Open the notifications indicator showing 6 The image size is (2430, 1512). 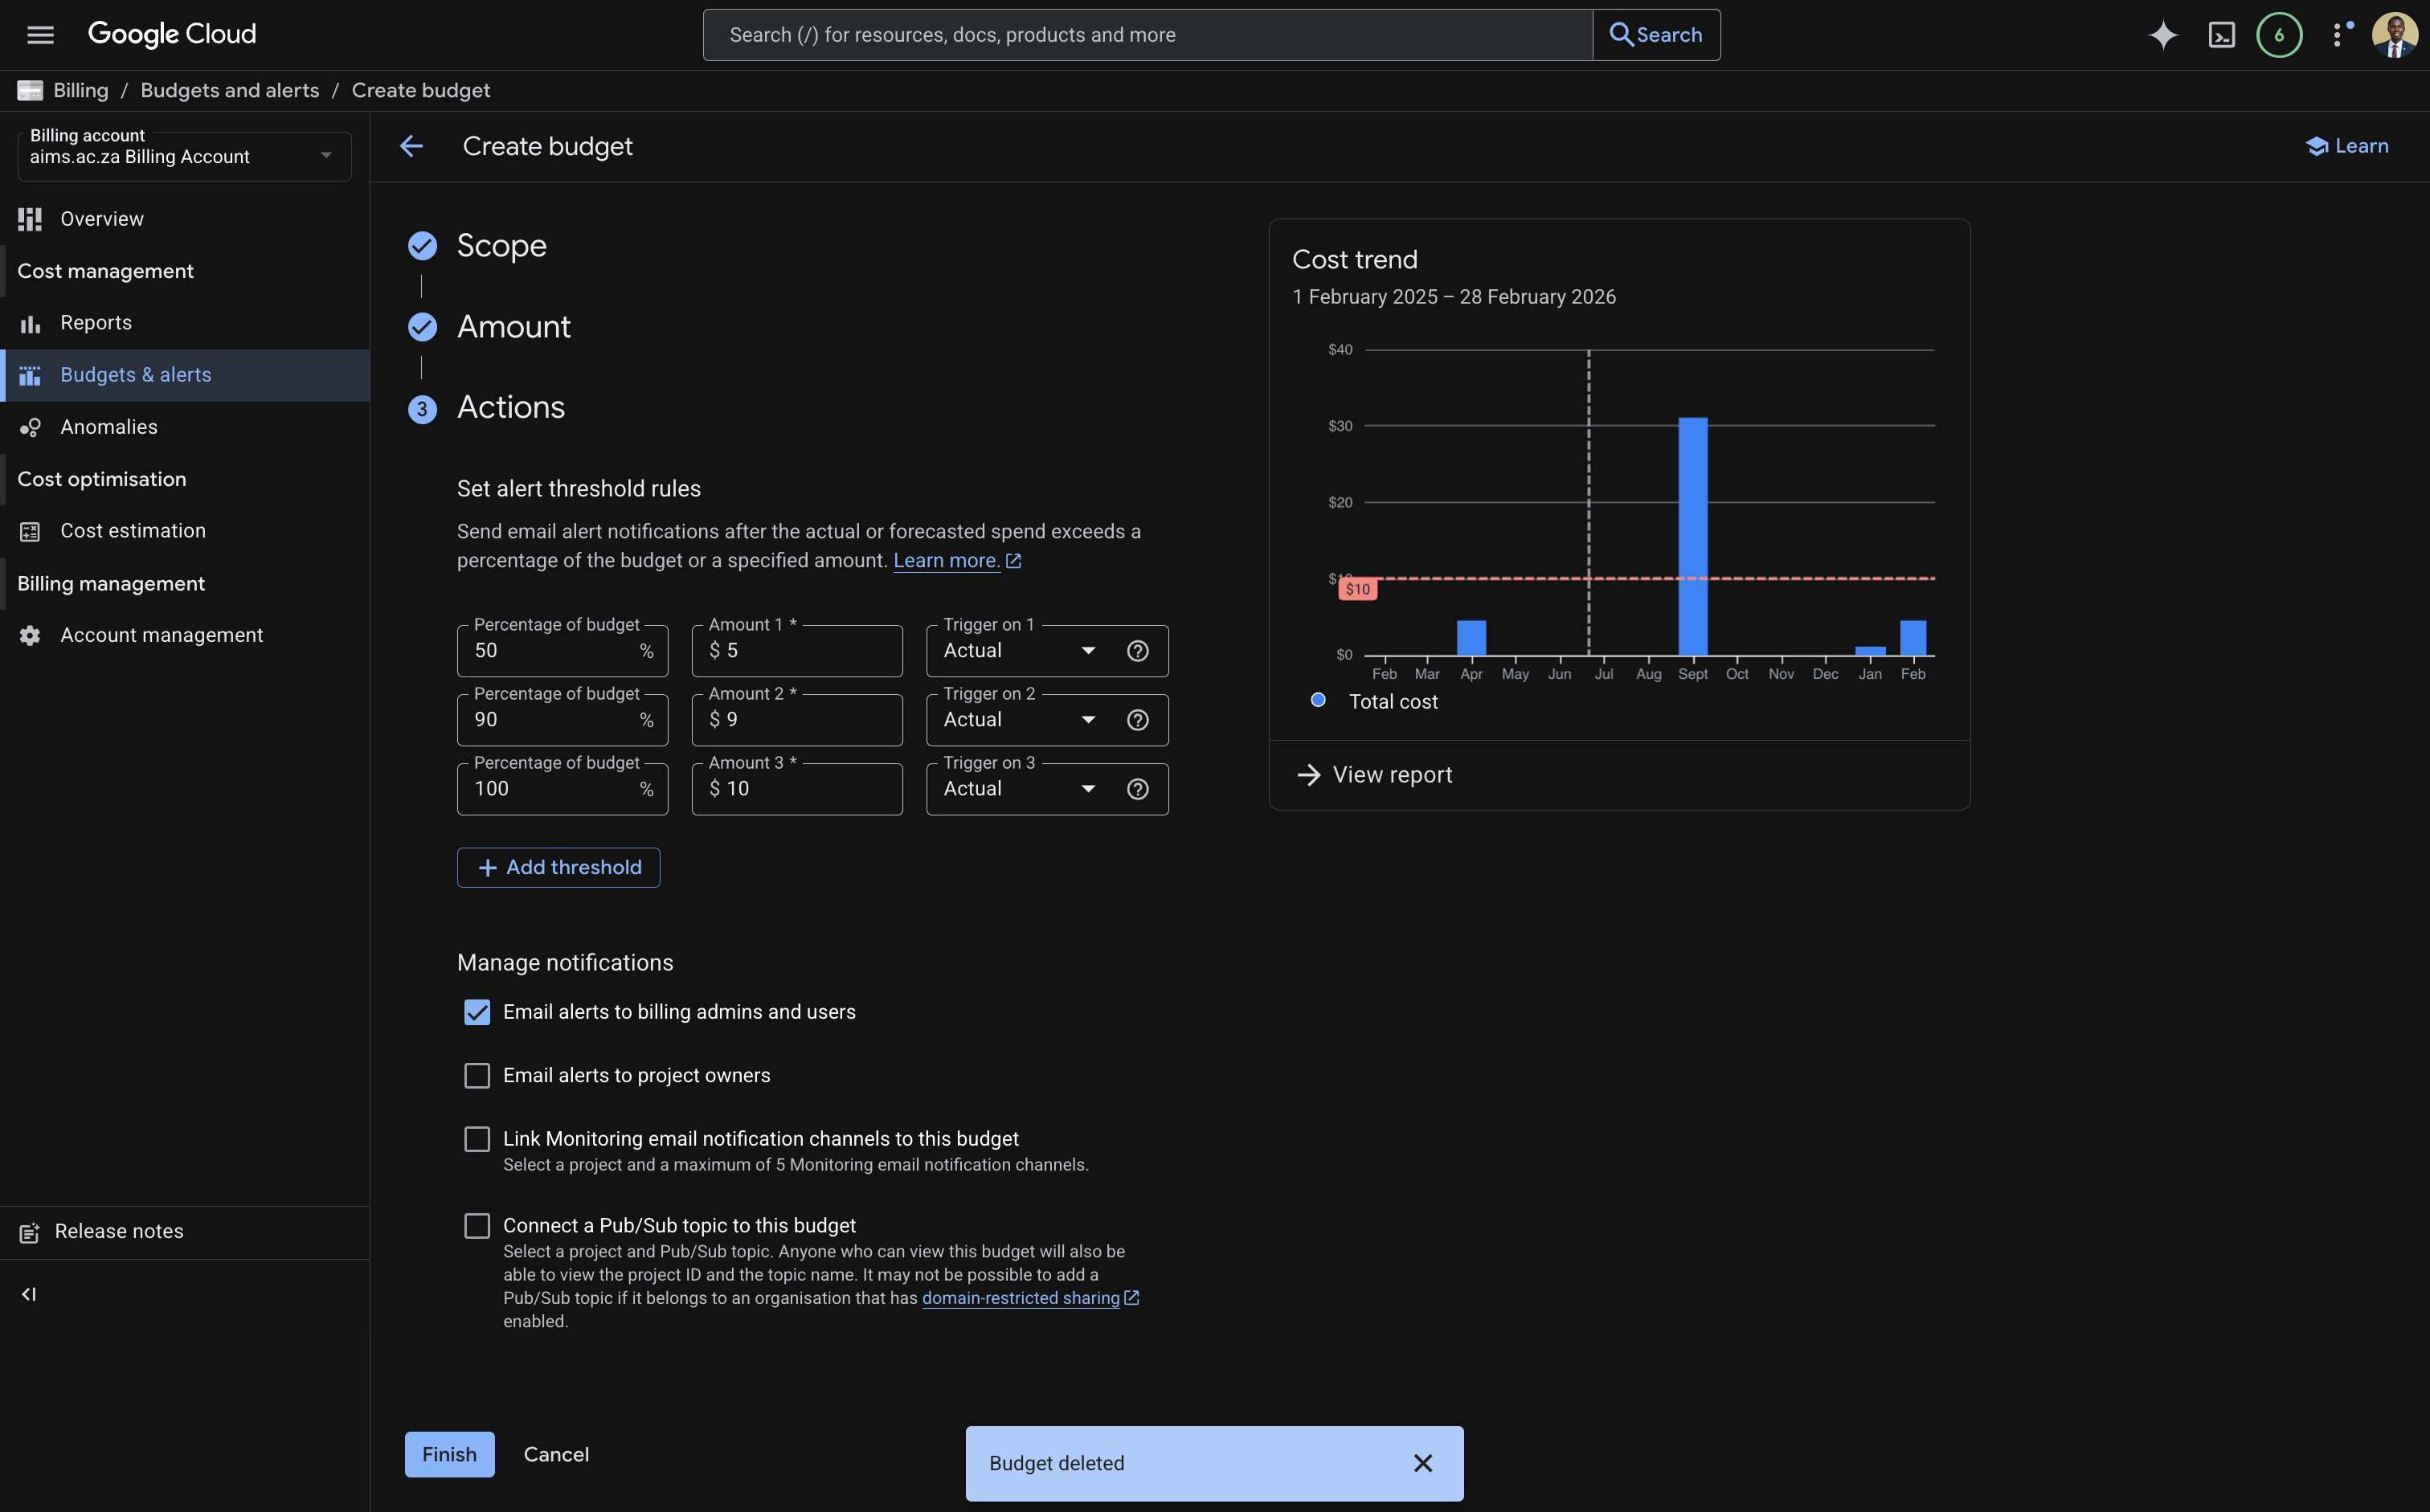click(x=2279, y=34)
